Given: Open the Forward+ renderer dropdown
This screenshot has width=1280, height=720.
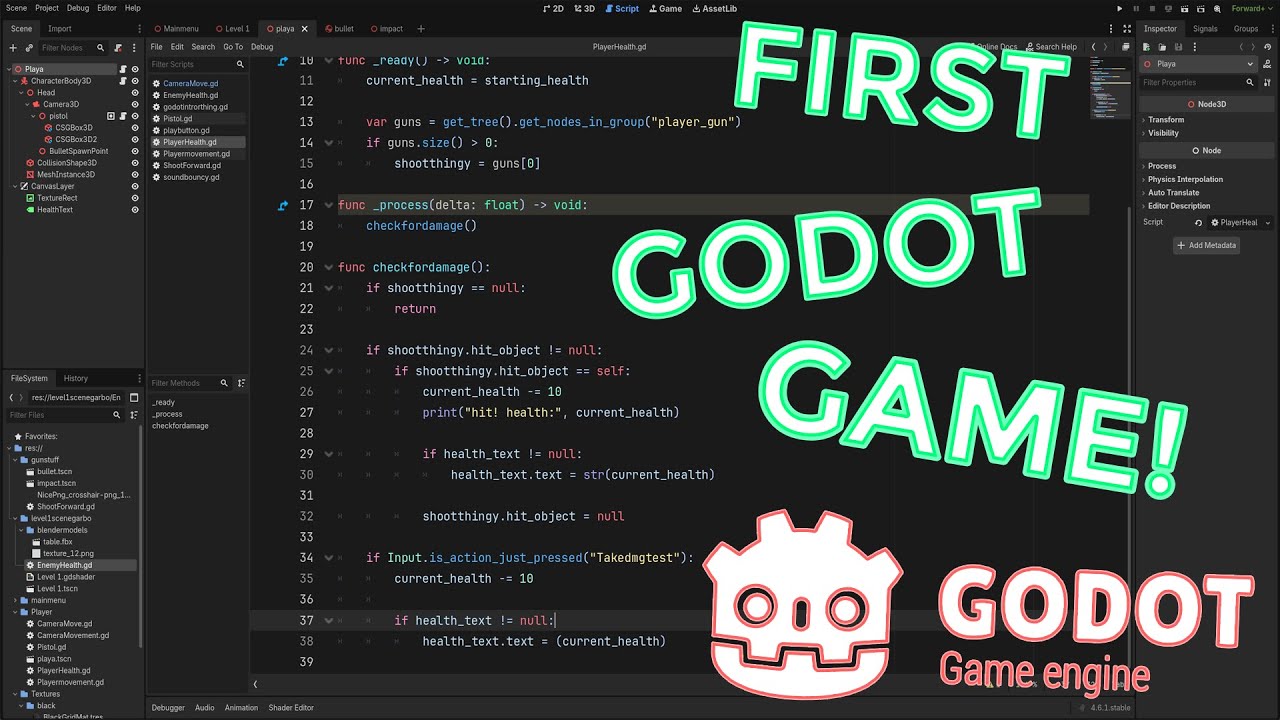Looking at the screenshot, I should (1251, 8).
